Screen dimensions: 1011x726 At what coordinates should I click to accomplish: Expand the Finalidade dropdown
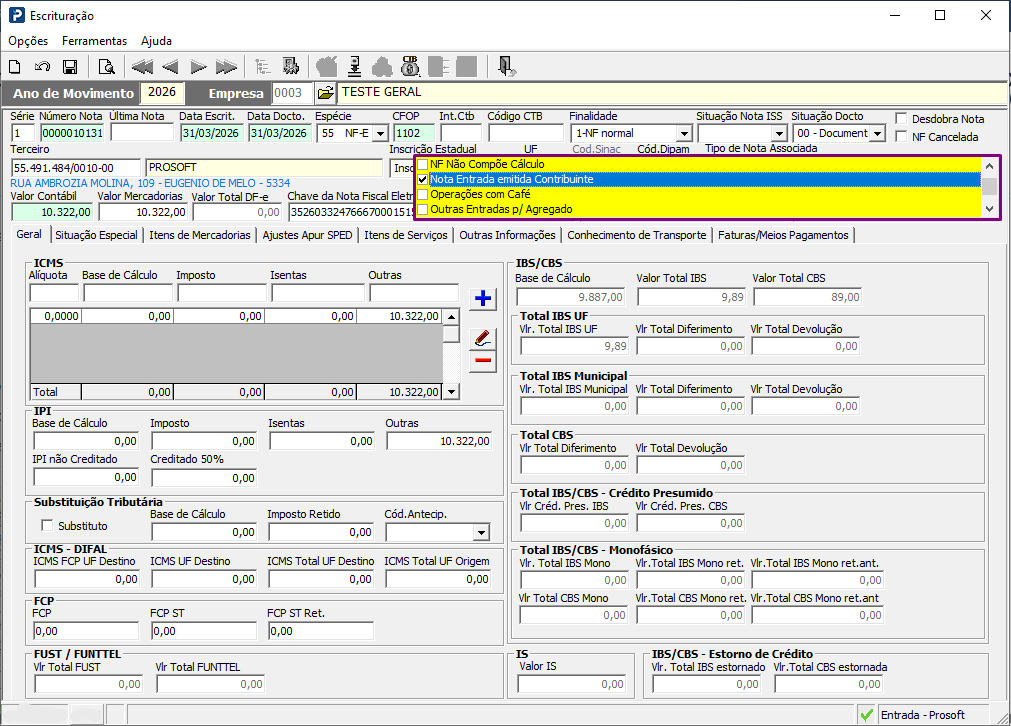point(684,133)
